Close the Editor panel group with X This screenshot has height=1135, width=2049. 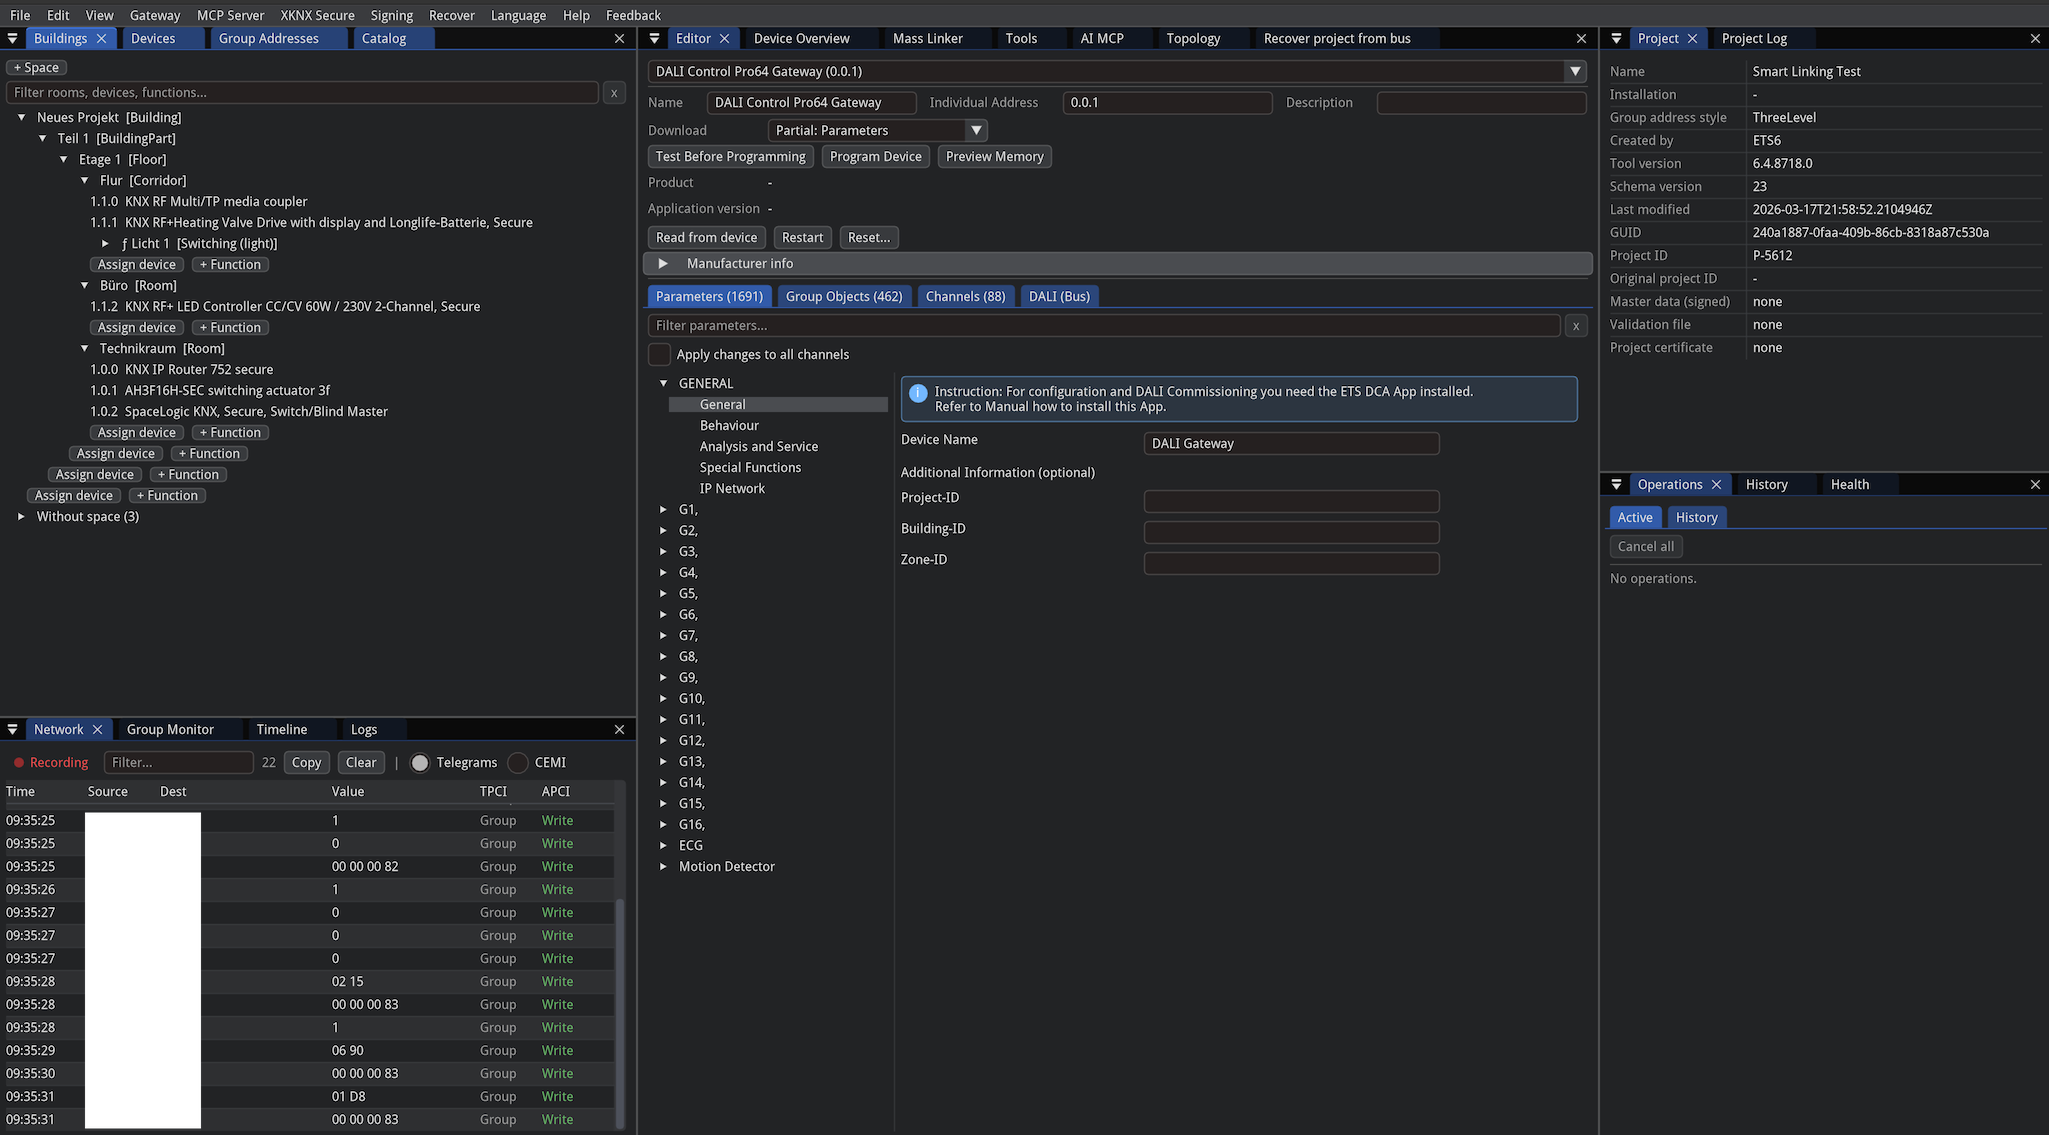point(1581,38)
